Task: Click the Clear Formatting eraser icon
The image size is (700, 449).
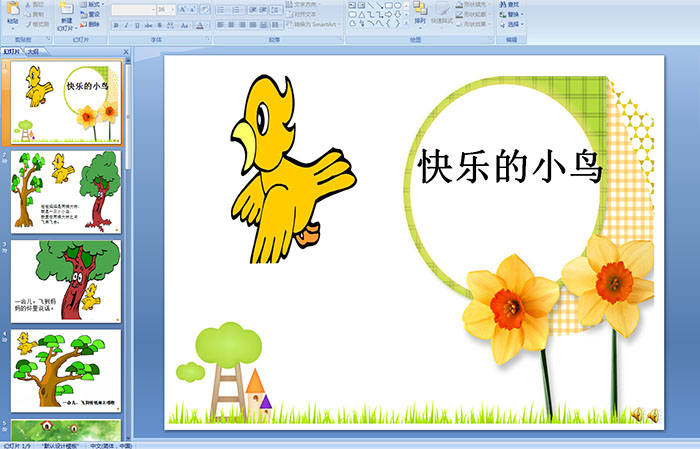Action: [205, 9]
